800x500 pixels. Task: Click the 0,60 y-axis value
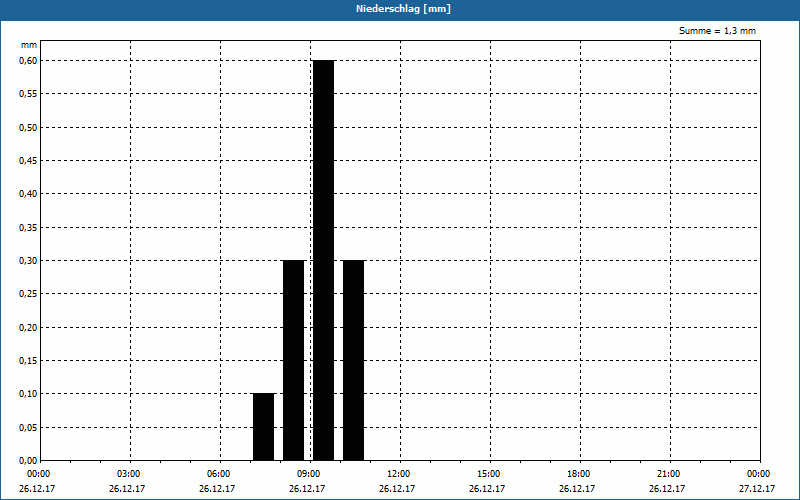(28, 61)
